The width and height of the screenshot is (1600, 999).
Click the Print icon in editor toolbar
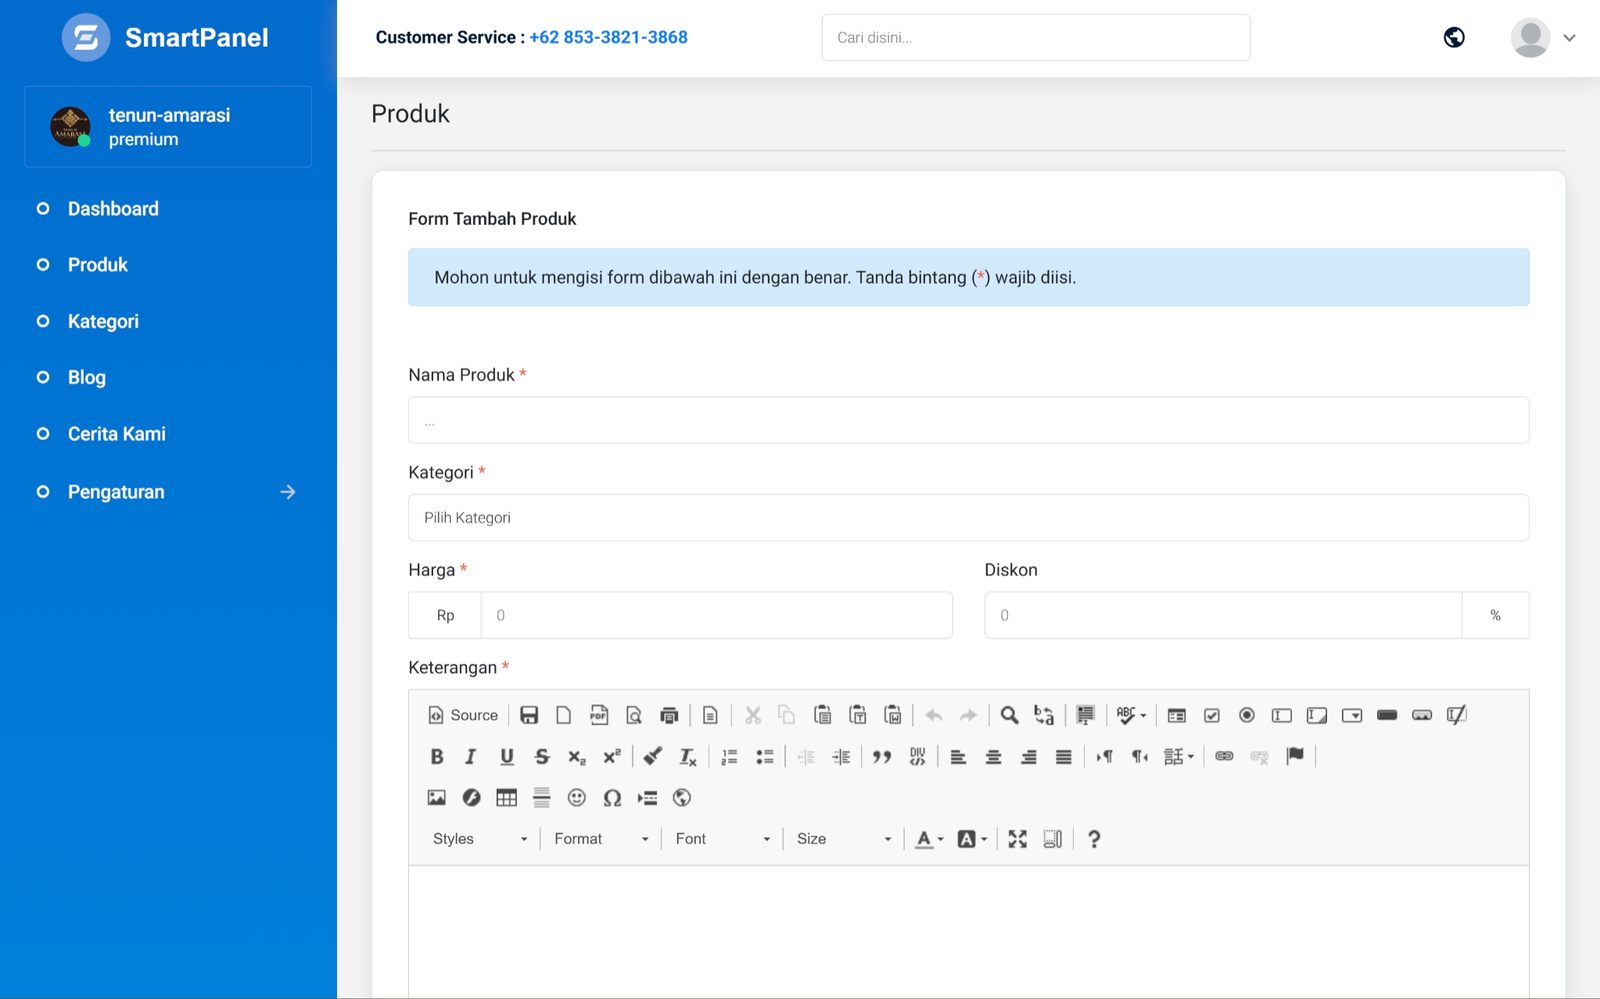(x=669, y=715)
